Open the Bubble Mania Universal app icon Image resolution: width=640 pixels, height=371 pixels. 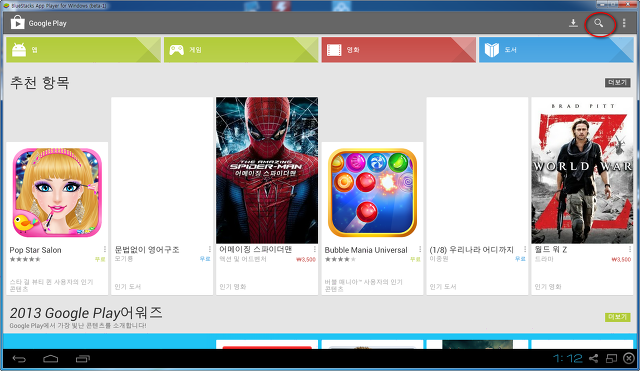(x=372, y=192)
